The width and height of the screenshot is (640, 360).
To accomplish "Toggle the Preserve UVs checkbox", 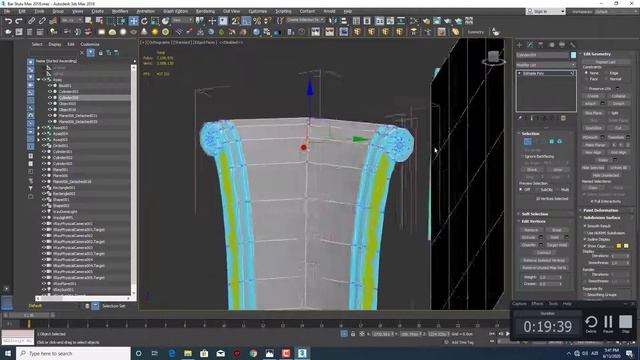I will pos(587,88).
